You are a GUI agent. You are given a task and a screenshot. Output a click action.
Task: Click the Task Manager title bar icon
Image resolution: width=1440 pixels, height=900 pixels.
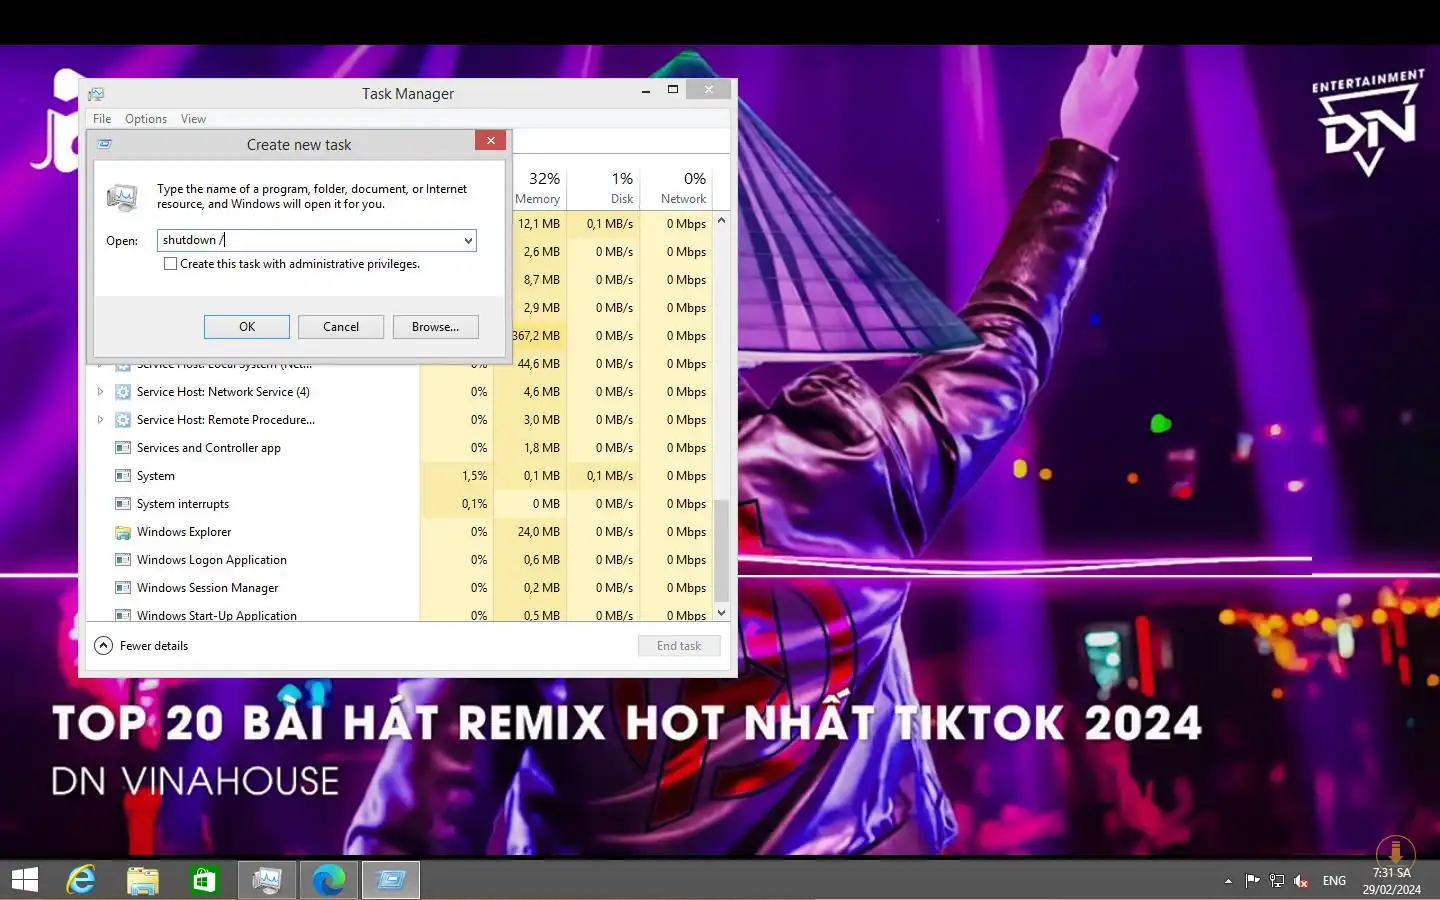click(96, 94)
